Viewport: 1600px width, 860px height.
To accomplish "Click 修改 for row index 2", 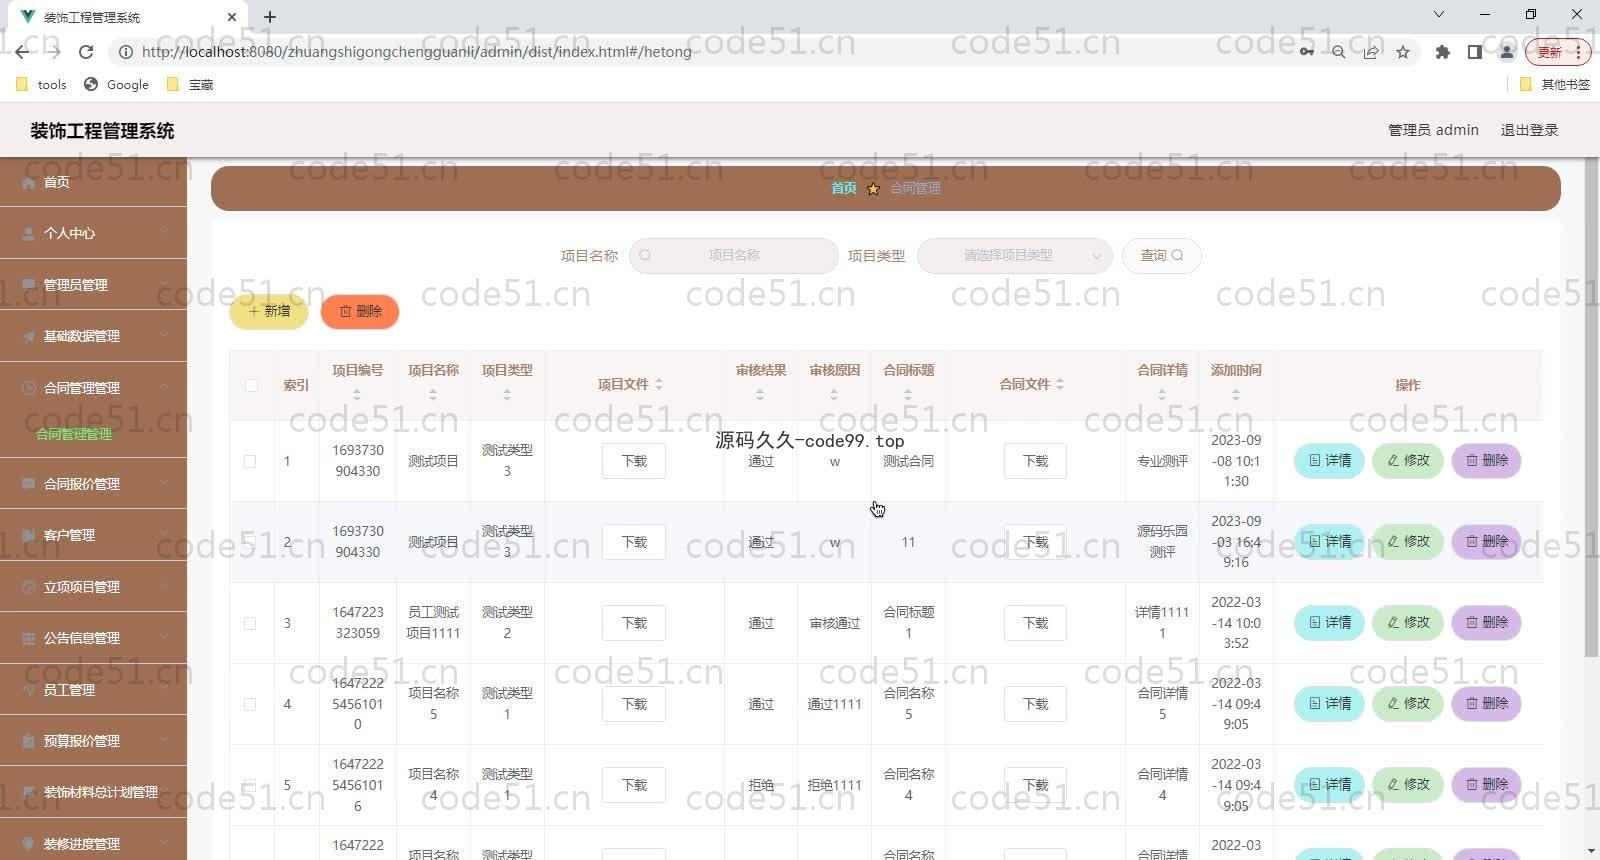I will pos(1408,542).
